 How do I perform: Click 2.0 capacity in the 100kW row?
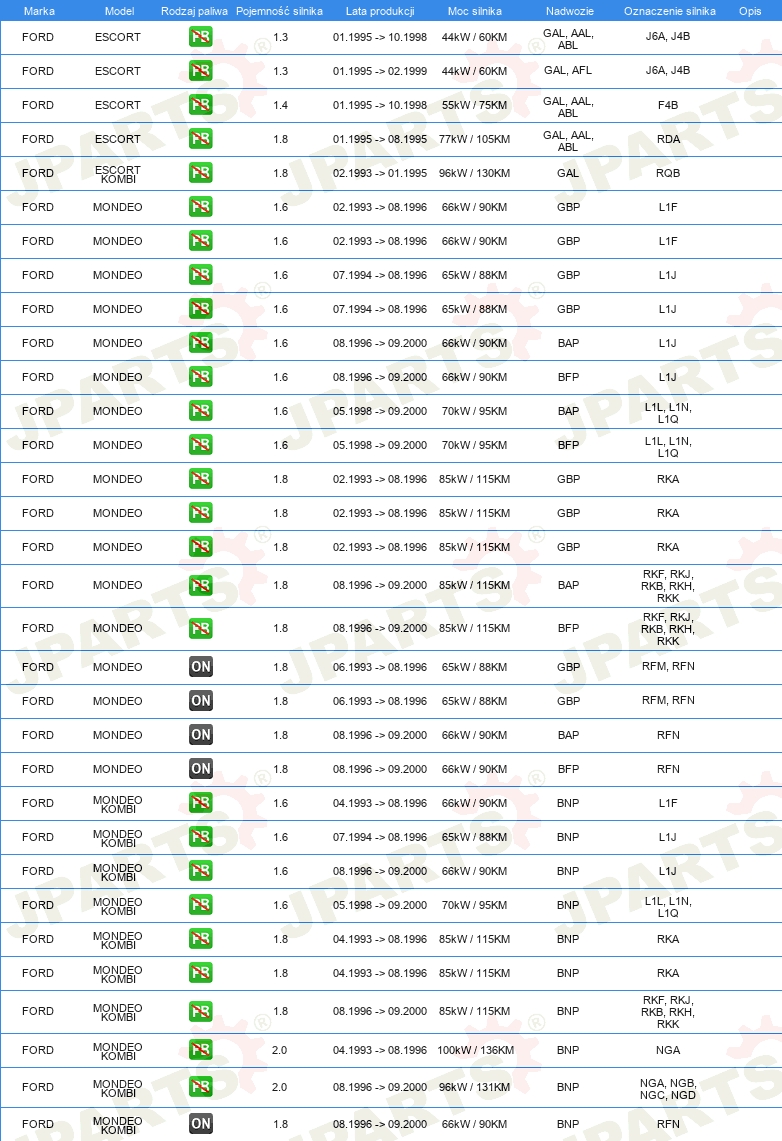click(x=279, y=1050)
